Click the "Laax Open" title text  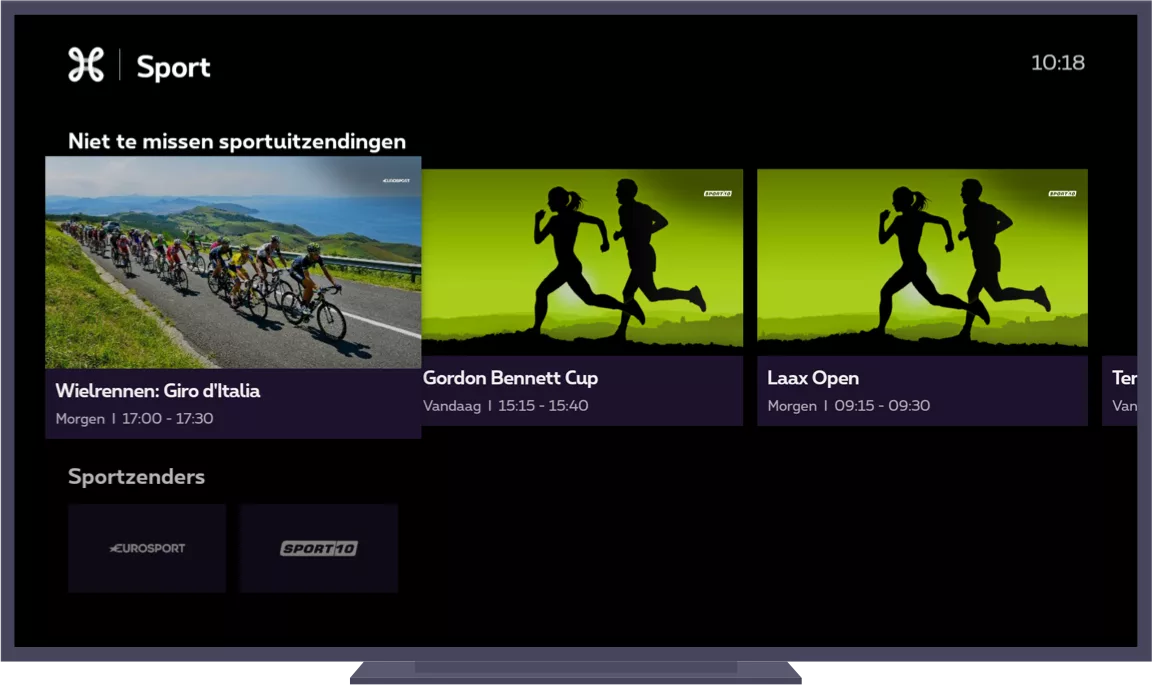point(813,378)
